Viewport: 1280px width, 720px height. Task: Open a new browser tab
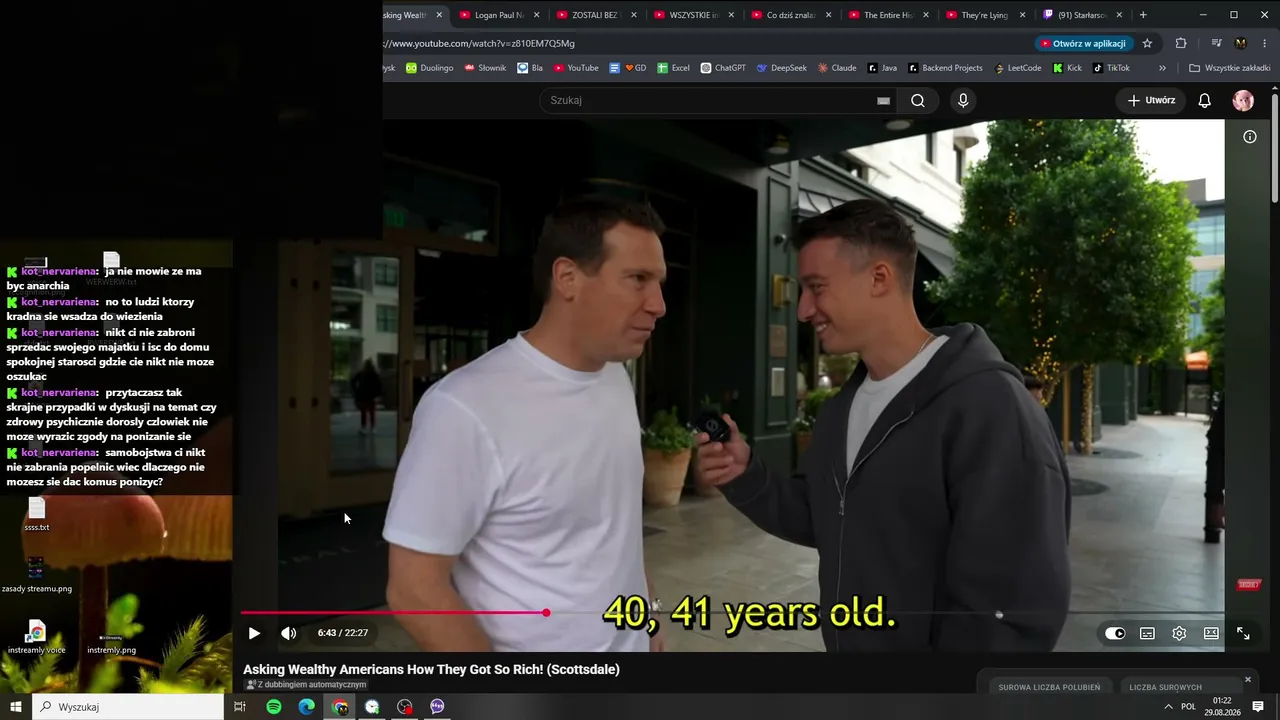click(1143, 15)
